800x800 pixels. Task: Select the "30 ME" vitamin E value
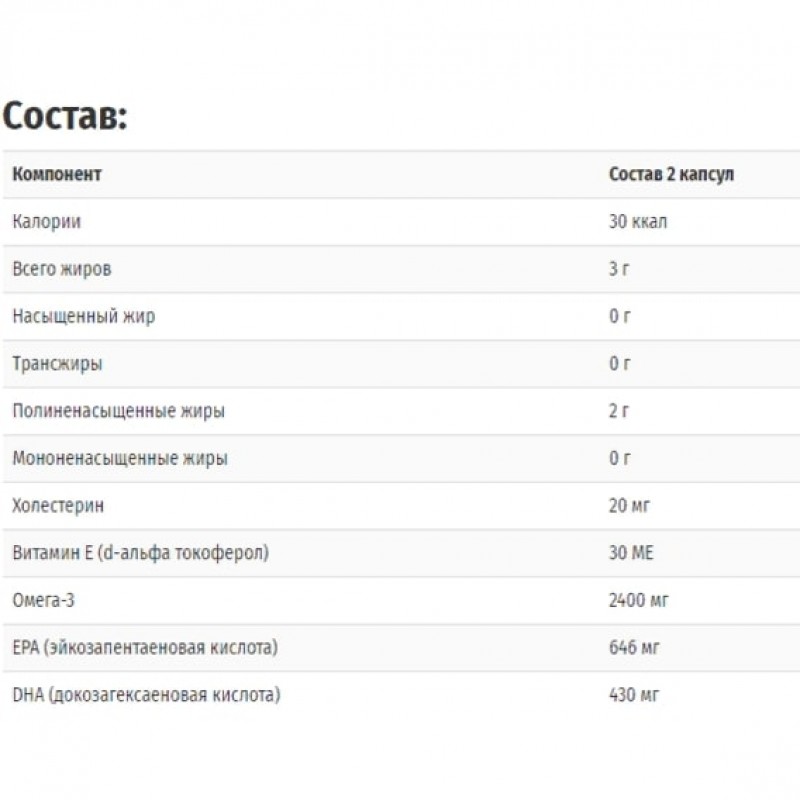[x=631, y=553]
